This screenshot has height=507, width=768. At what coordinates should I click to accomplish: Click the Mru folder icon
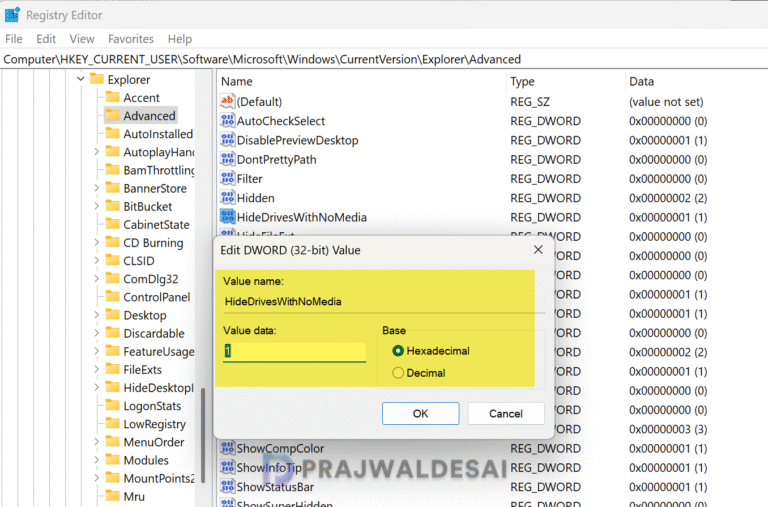click(113, 496)
